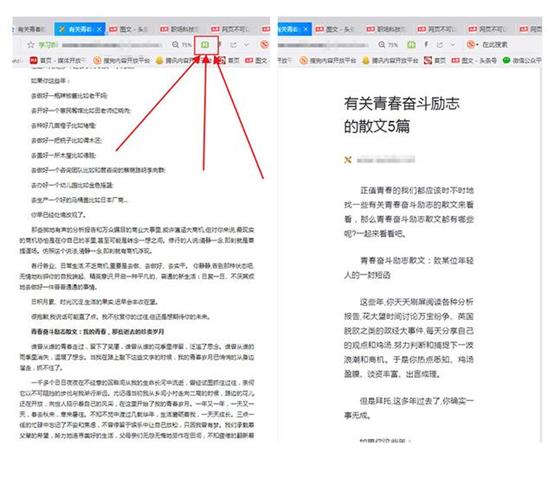
Task: Click the author icon below the article title
Action: point(348,160)
